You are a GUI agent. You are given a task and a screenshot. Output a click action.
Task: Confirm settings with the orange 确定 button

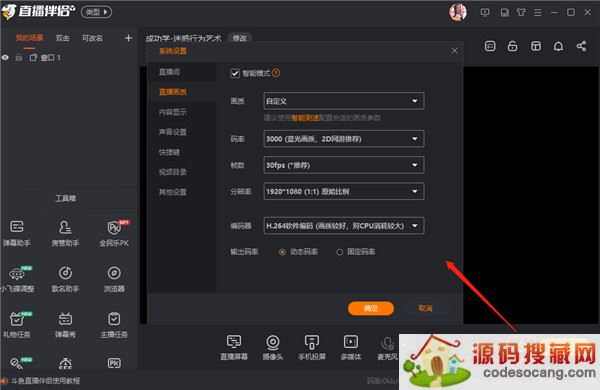pyautogui.click(x=371, y=308)
